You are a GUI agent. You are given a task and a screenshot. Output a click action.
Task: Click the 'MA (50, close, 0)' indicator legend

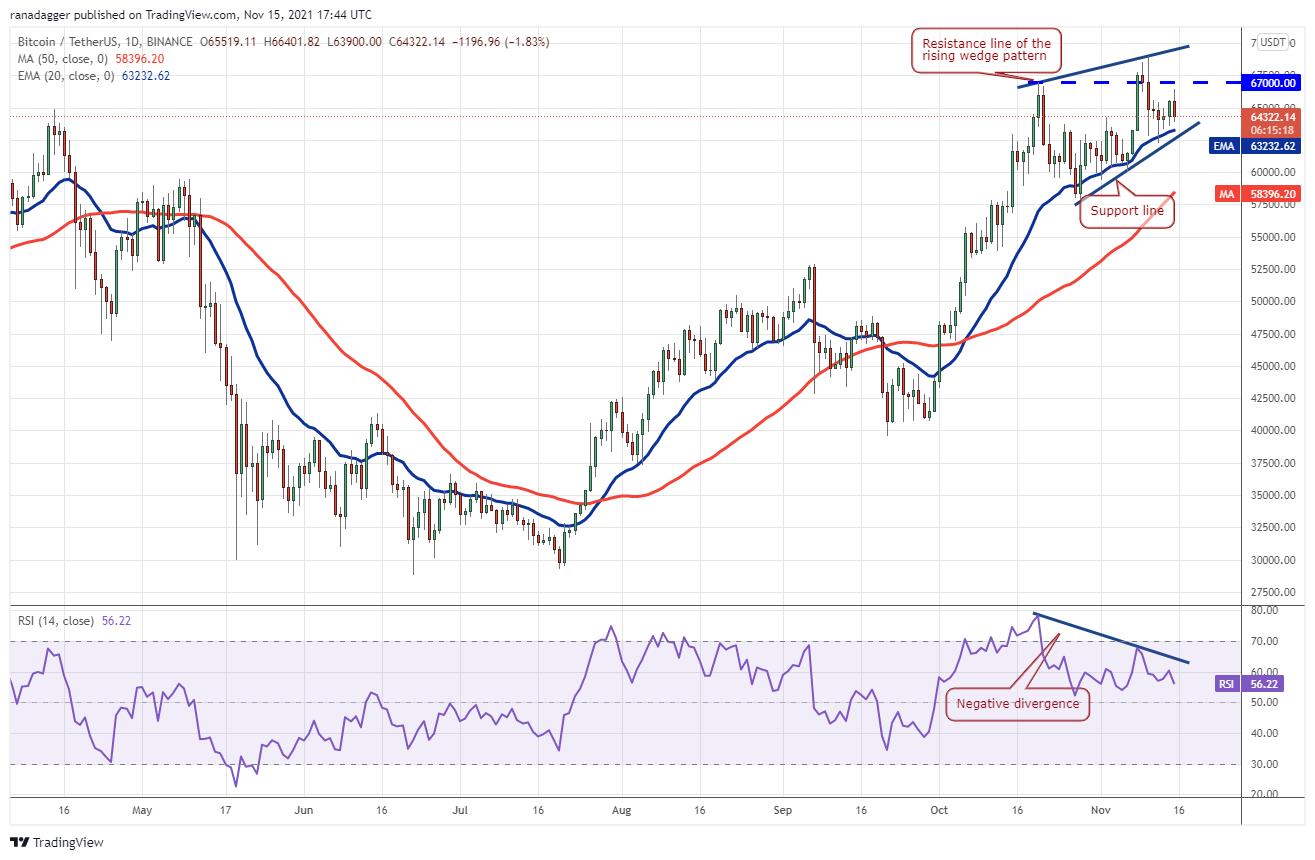tap(62, 58)
